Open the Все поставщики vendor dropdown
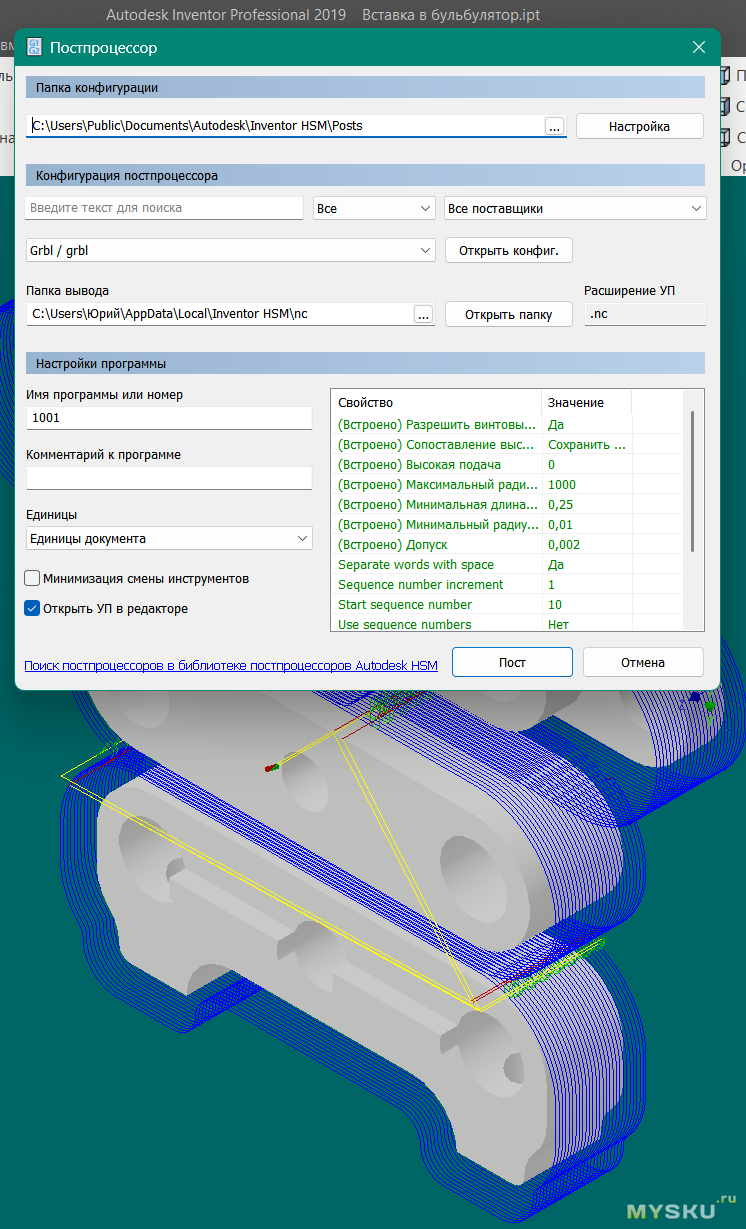 tap(575, 208)
